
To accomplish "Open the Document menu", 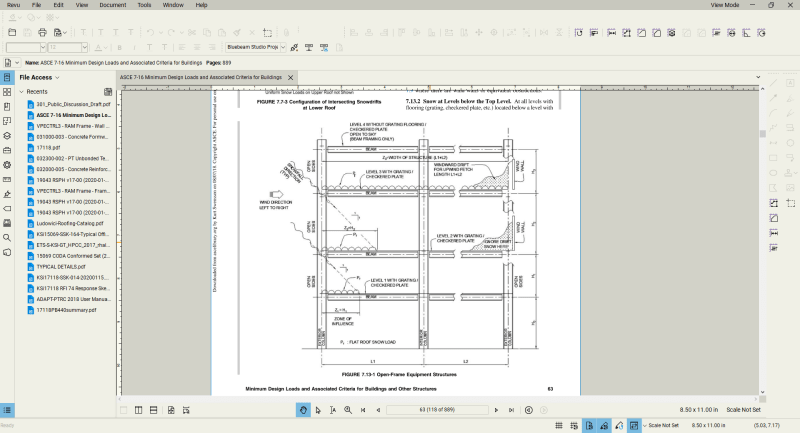I will 113,5.
